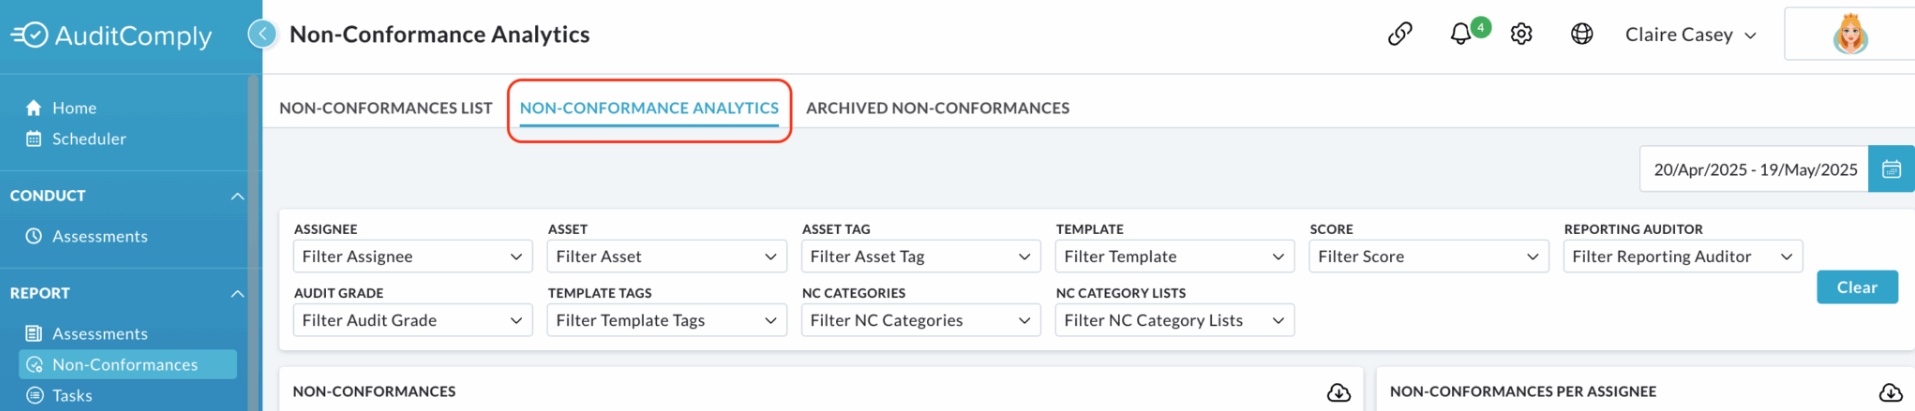1915x411 pixels.
Task: Open the Filter Score dropdown
Action: 1428,256
